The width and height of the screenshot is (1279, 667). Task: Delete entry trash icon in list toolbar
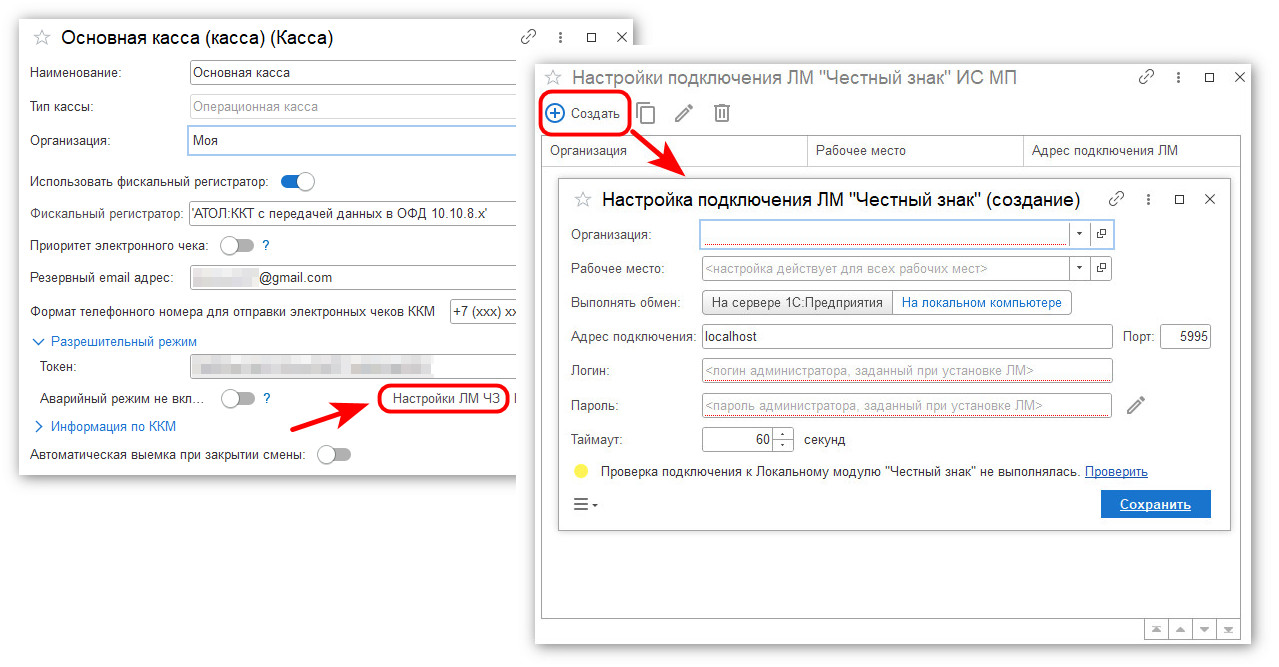722,113
